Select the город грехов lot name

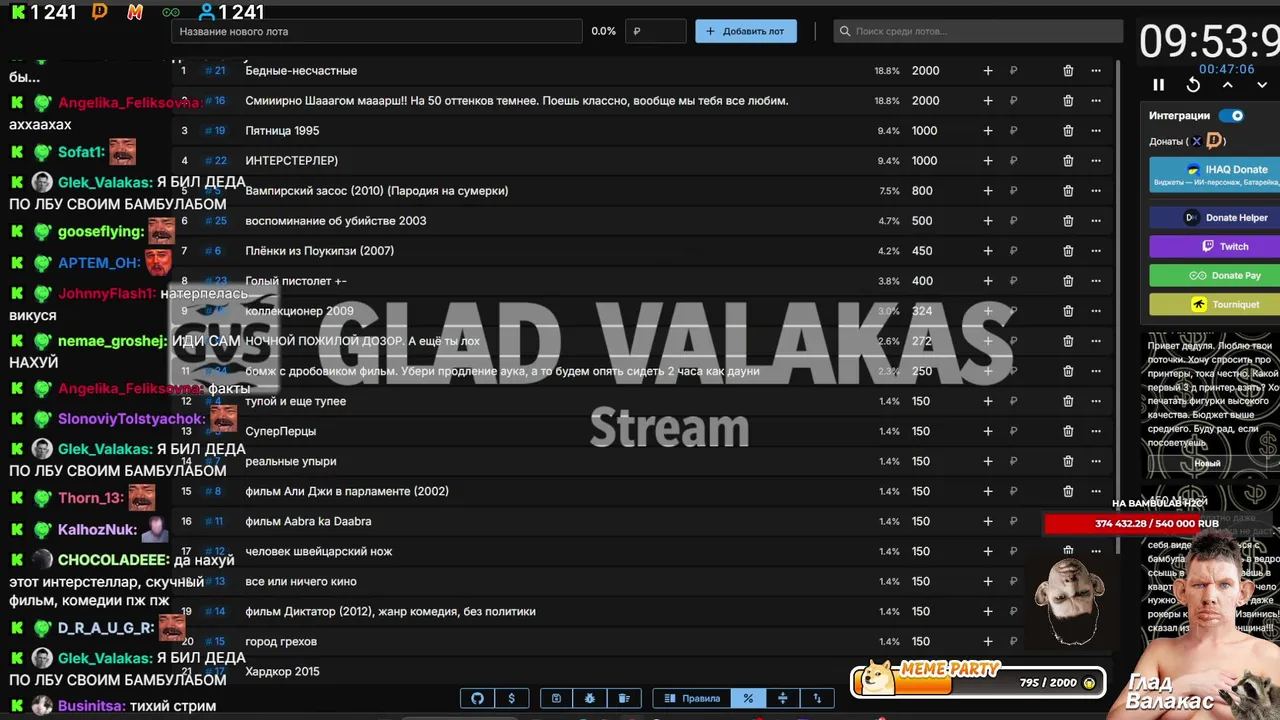(281, 641)
